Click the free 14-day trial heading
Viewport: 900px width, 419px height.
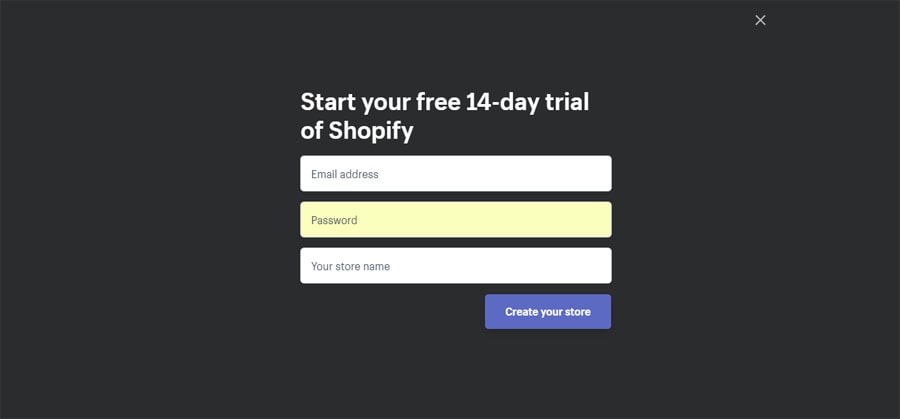[445, 102]
